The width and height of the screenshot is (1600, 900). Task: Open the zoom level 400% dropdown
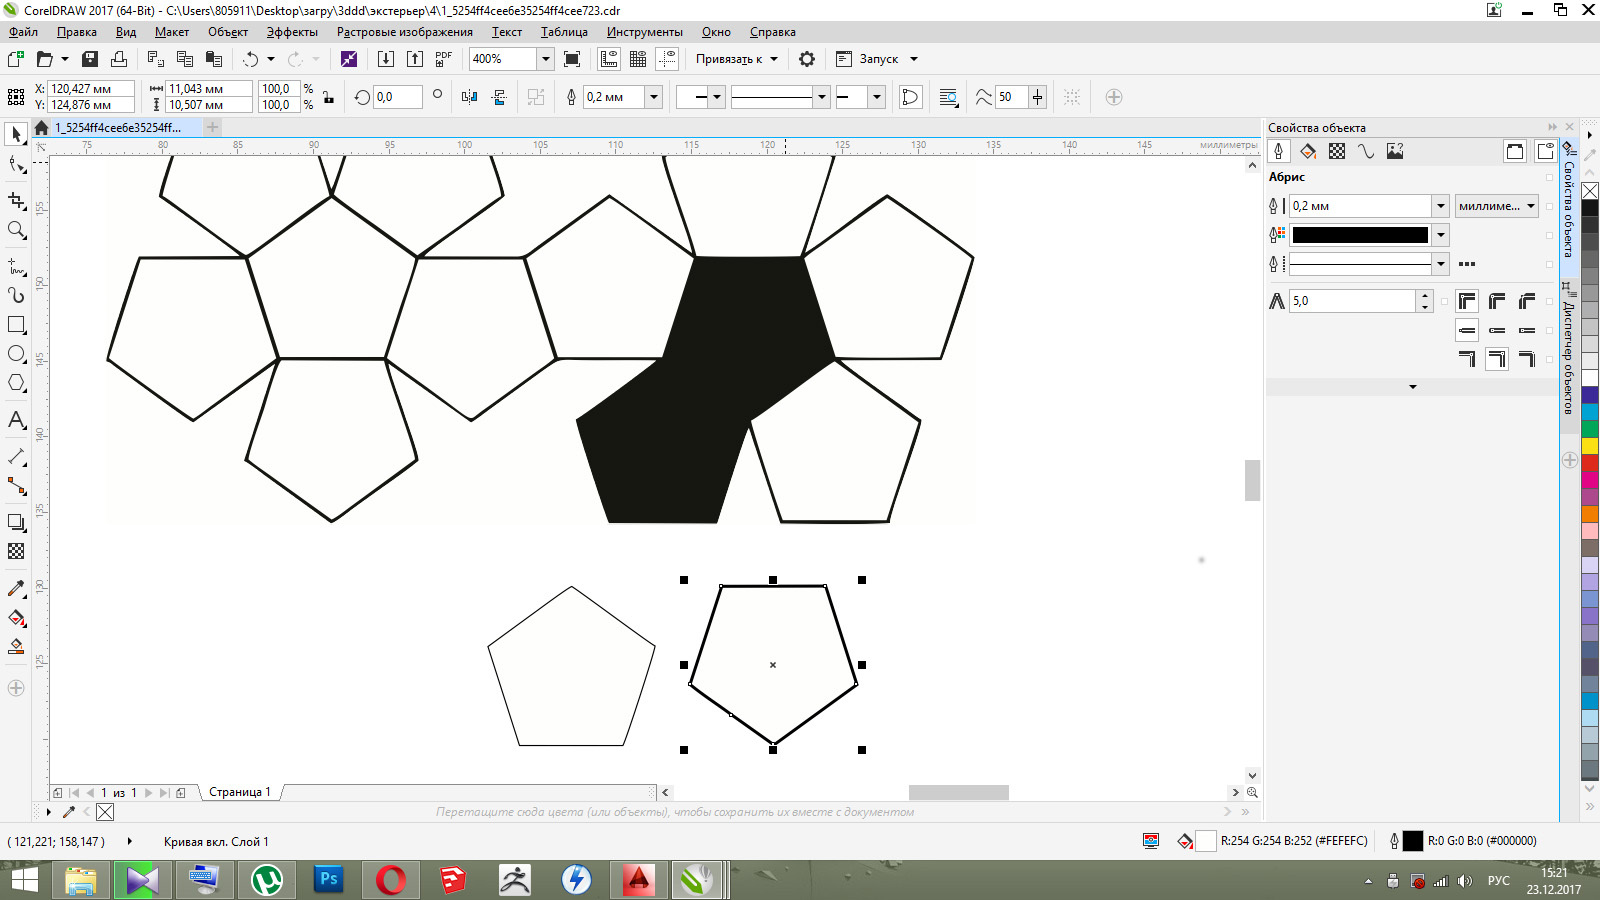[545, 59]
